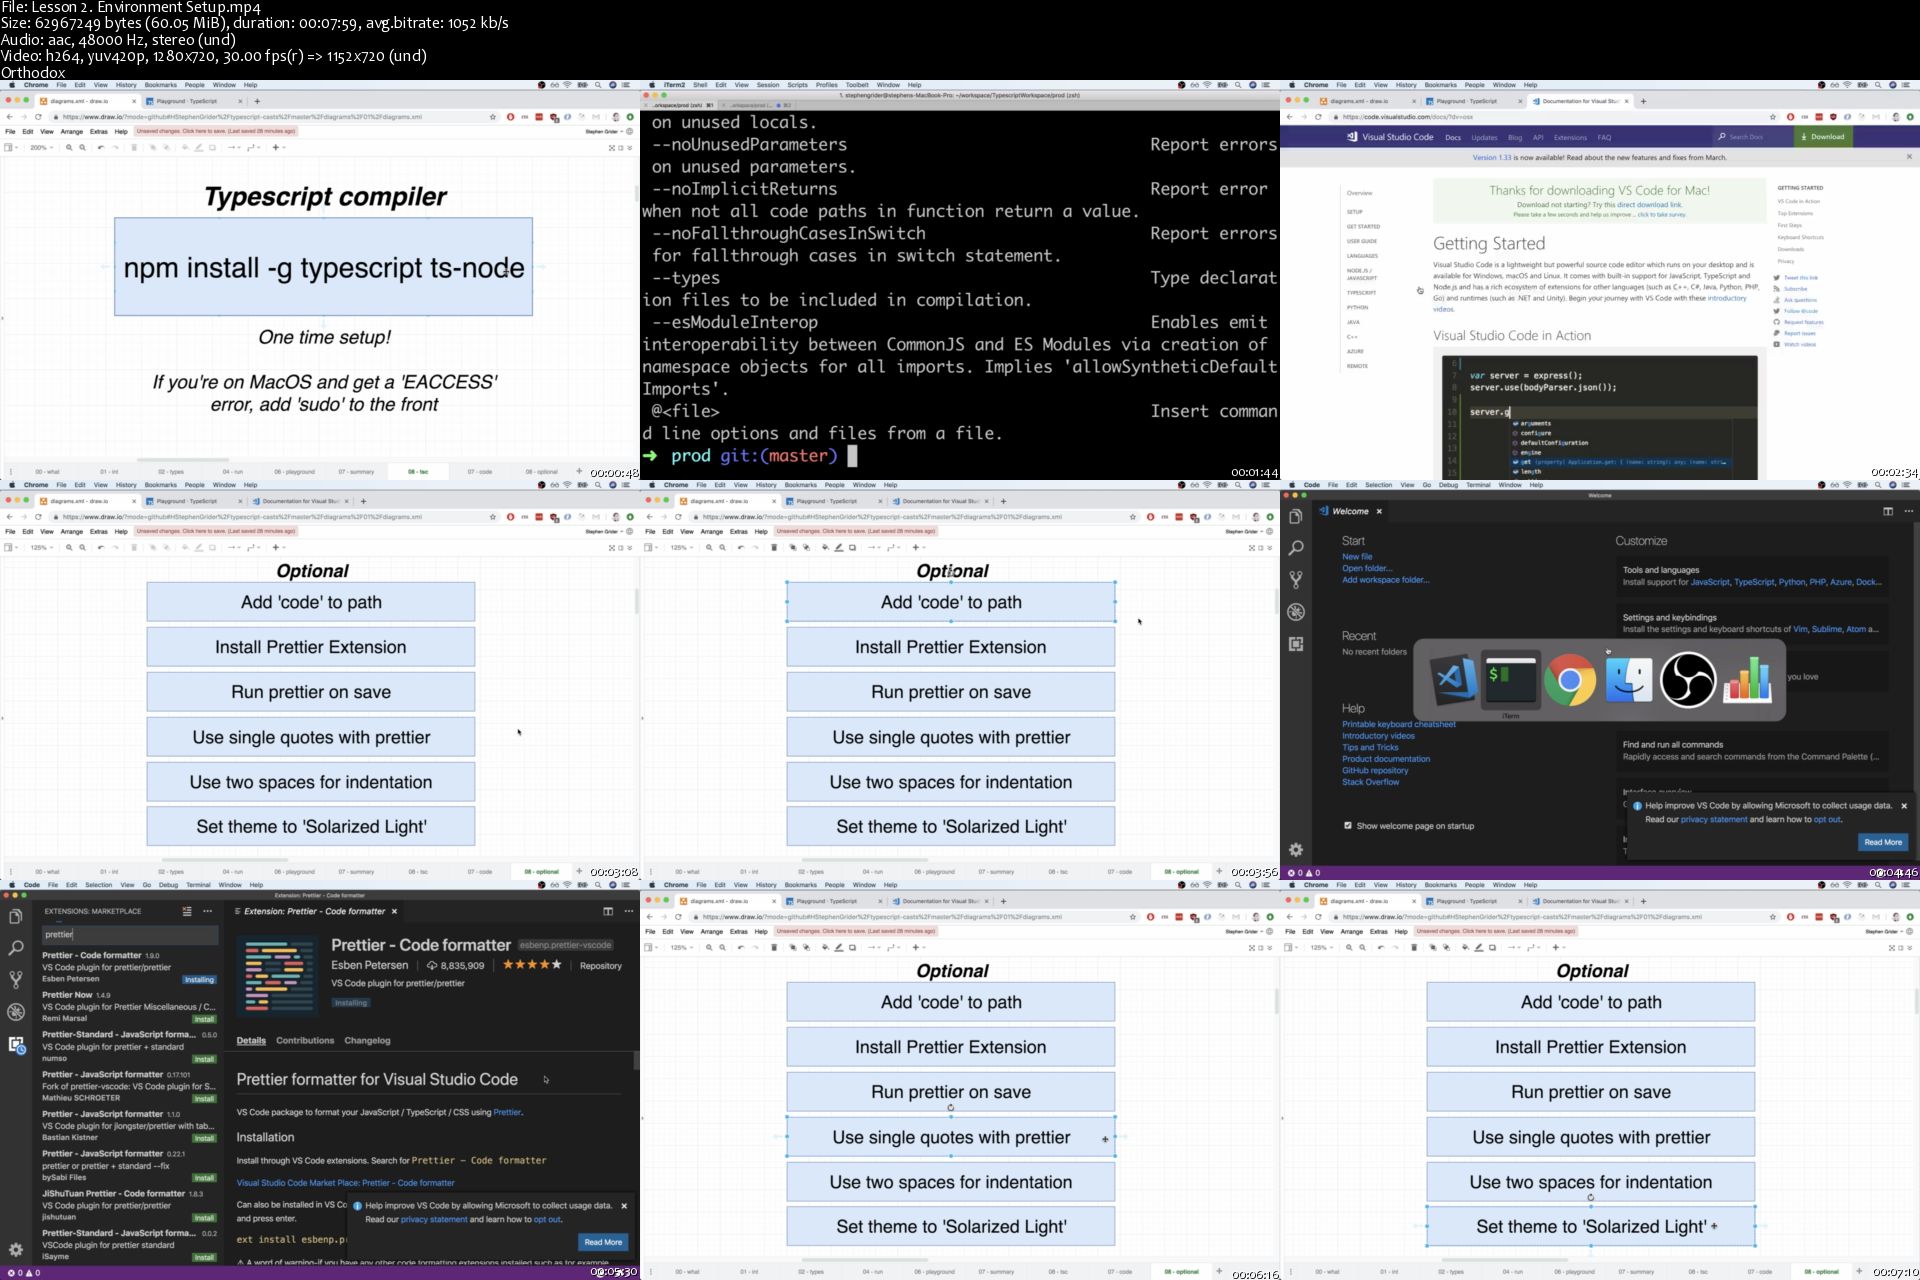Select iTerm icon in the app switcher
The height and width of the screenshot is (1280, 1920).
(1511, 679)
